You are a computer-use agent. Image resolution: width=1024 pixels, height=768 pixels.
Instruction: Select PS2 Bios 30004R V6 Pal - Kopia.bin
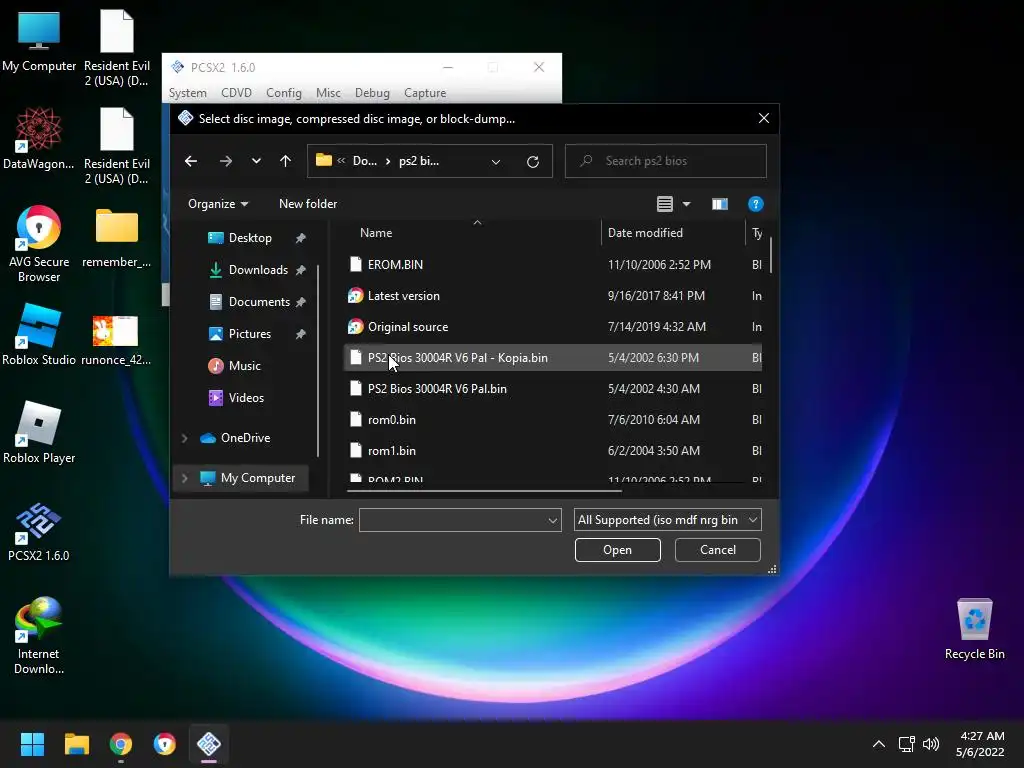[552, 358]
